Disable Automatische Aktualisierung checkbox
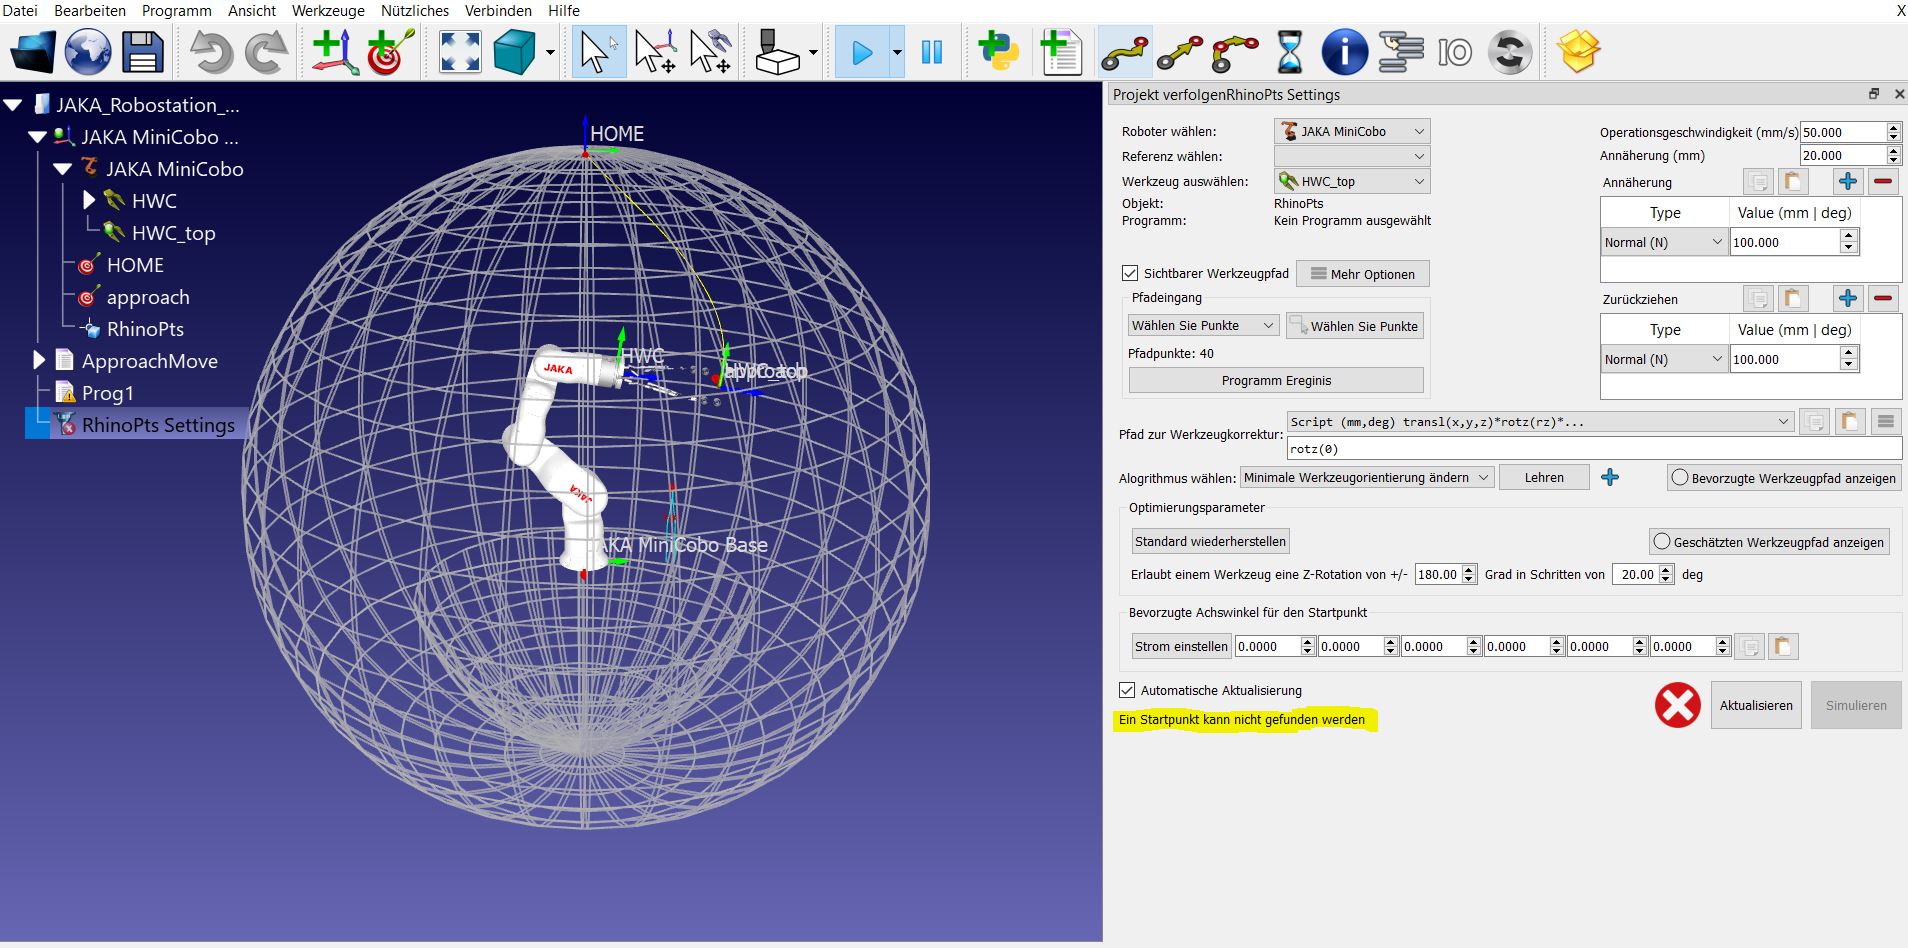This screenshot has height=948, width=1908. pos(1127,690)
